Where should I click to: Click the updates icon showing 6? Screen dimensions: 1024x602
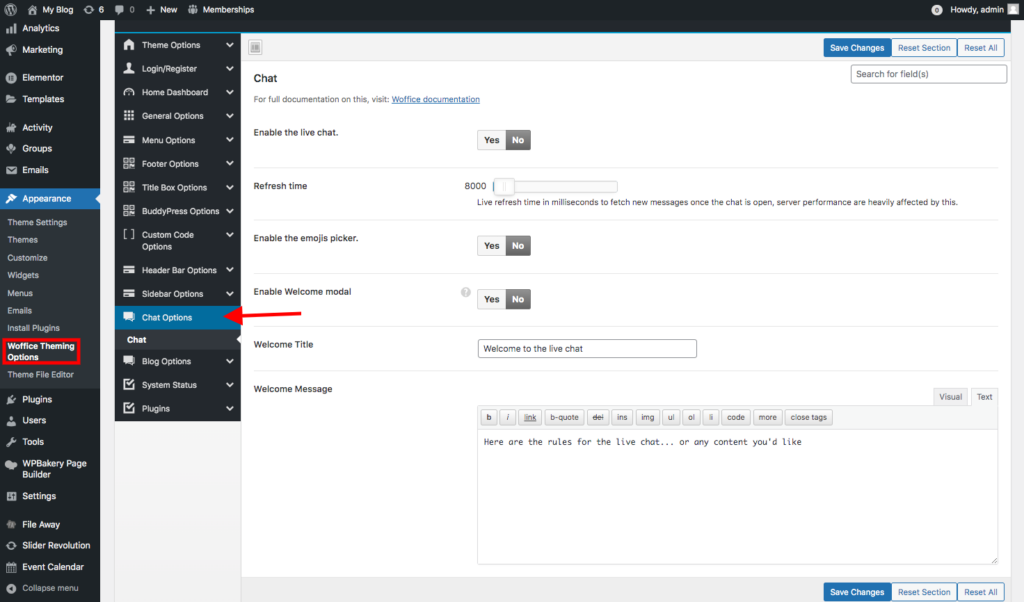89,10
